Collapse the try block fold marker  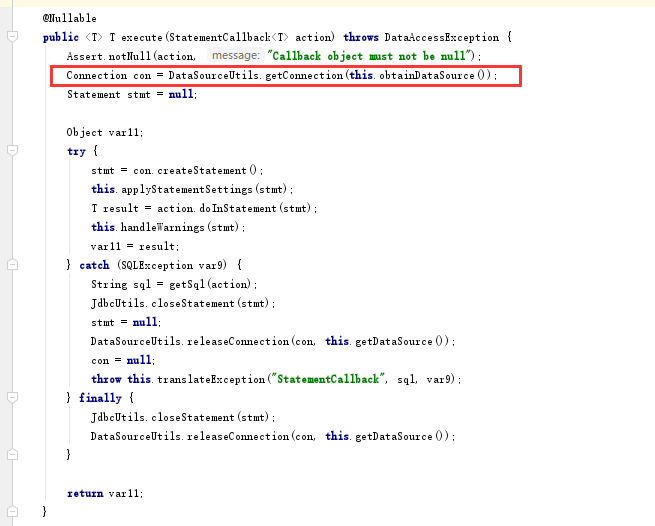(13, 150)
